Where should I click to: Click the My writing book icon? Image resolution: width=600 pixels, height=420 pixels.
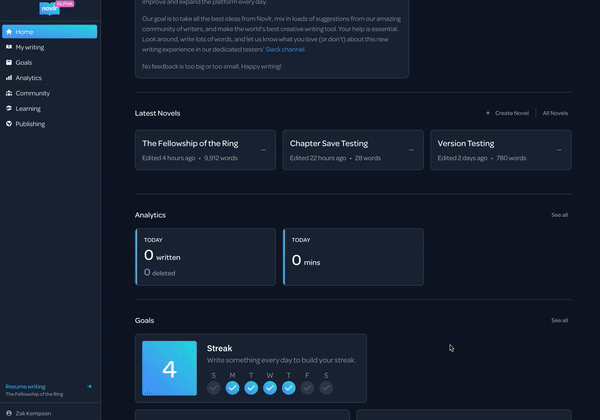[9, 47]
